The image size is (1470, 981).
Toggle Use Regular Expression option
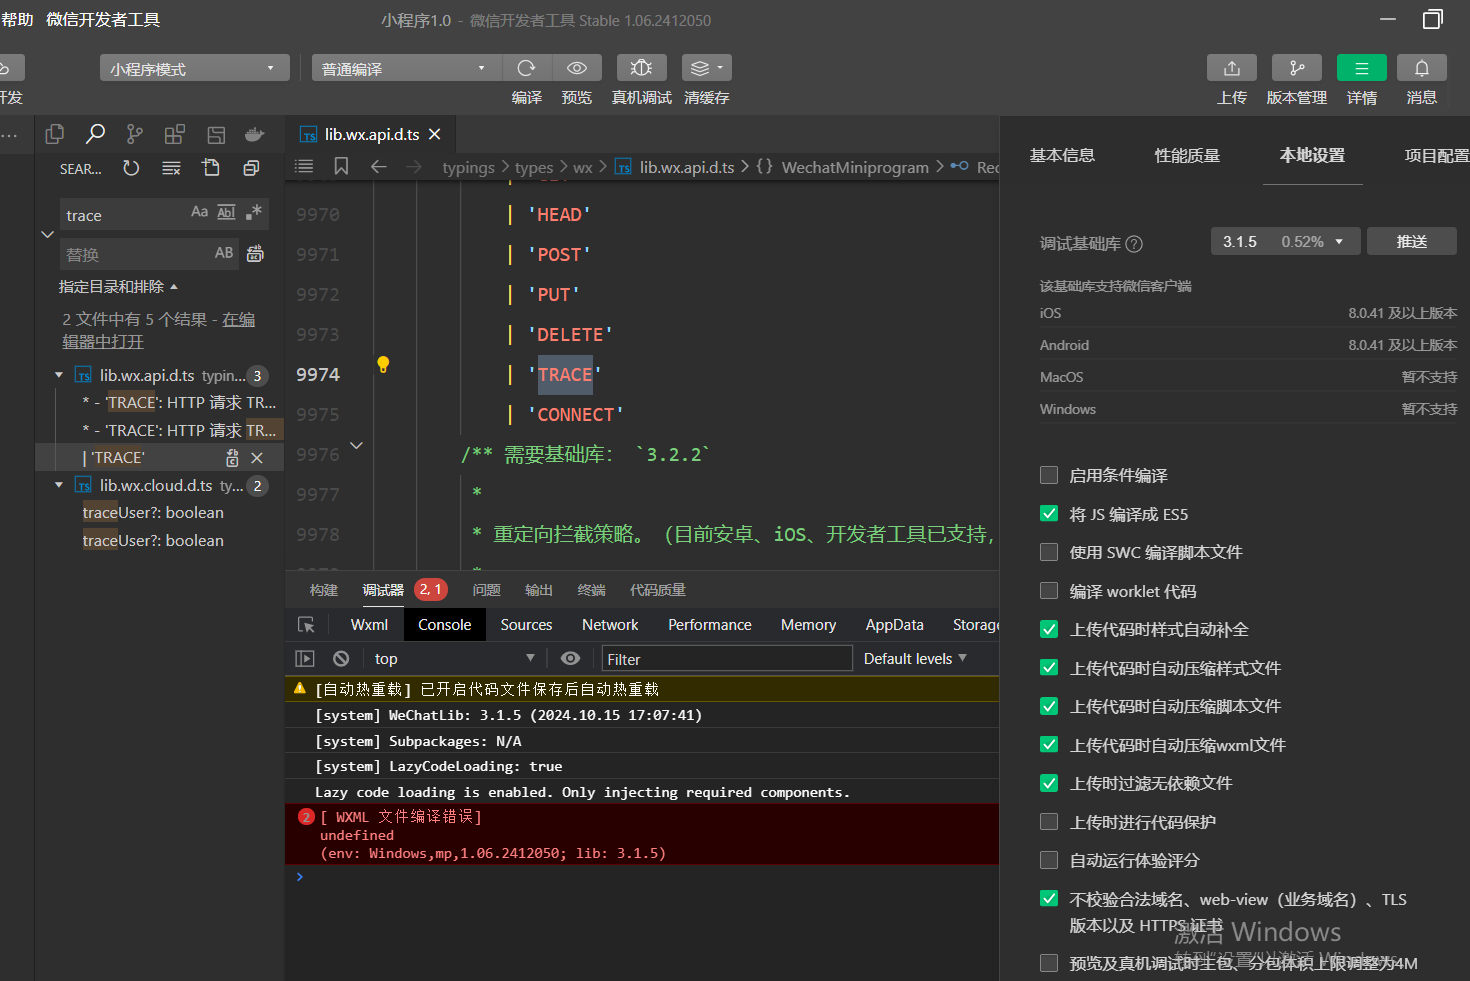point(254,212)
